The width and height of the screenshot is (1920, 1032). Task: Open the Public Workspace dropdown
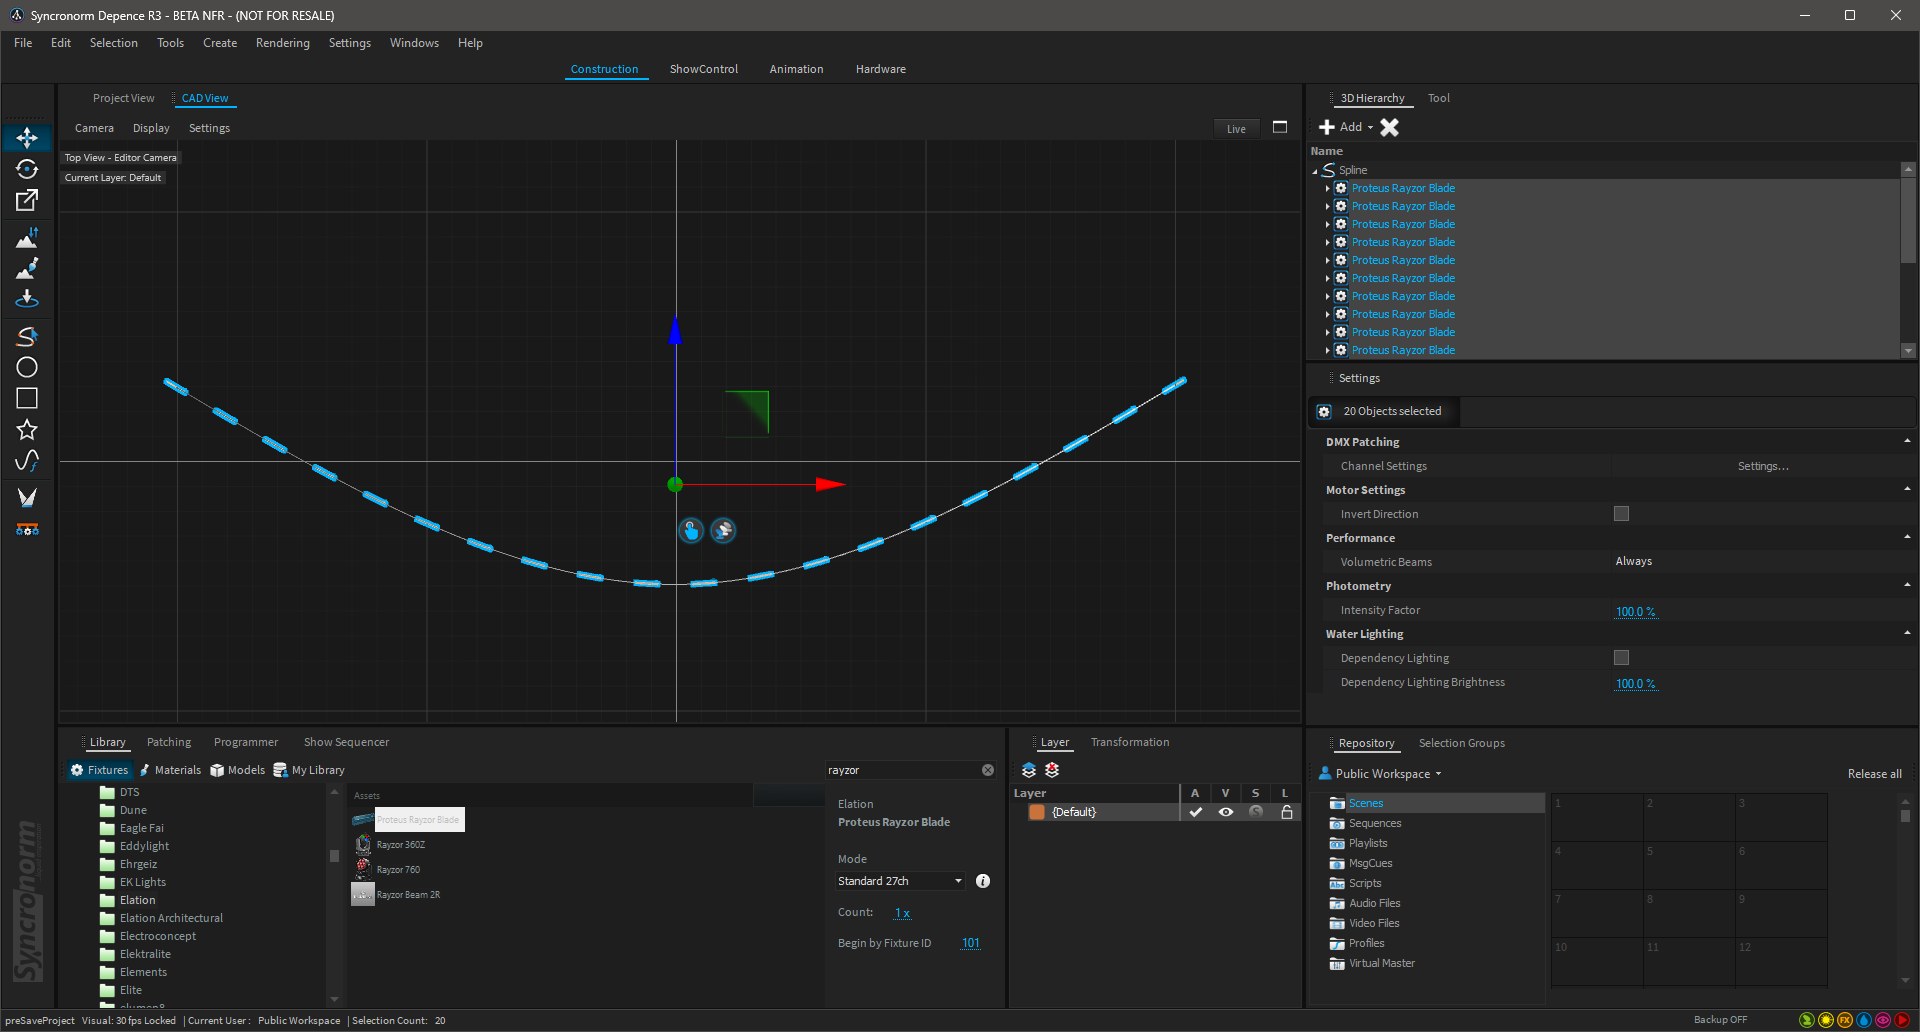click(x=1381, y=774)
